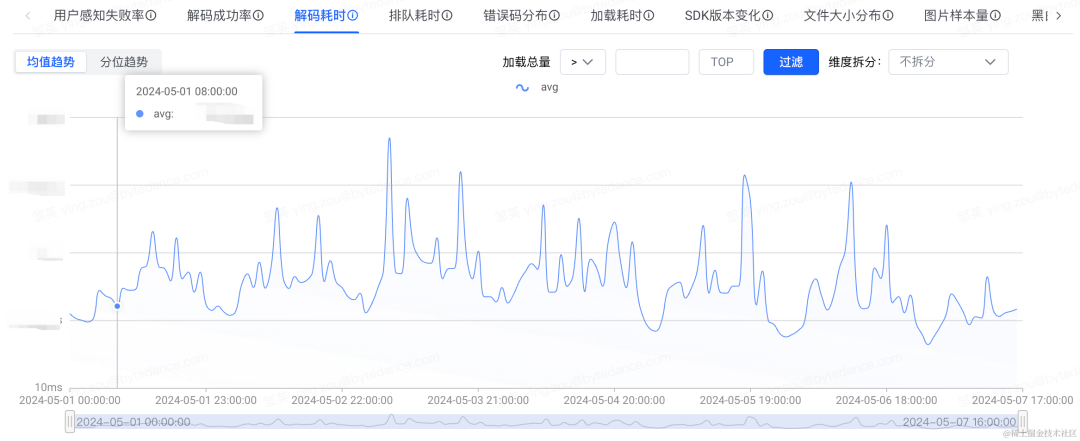The width and height of the screenshot is (1080, 441).
Task: Toggle the avg legend series
Action: point(537,88)
